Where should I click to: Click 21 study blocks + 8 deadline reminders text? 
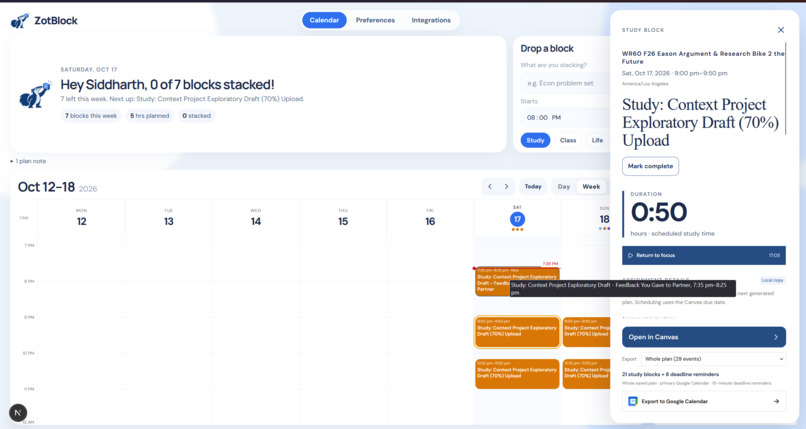(x=670, y=375)
